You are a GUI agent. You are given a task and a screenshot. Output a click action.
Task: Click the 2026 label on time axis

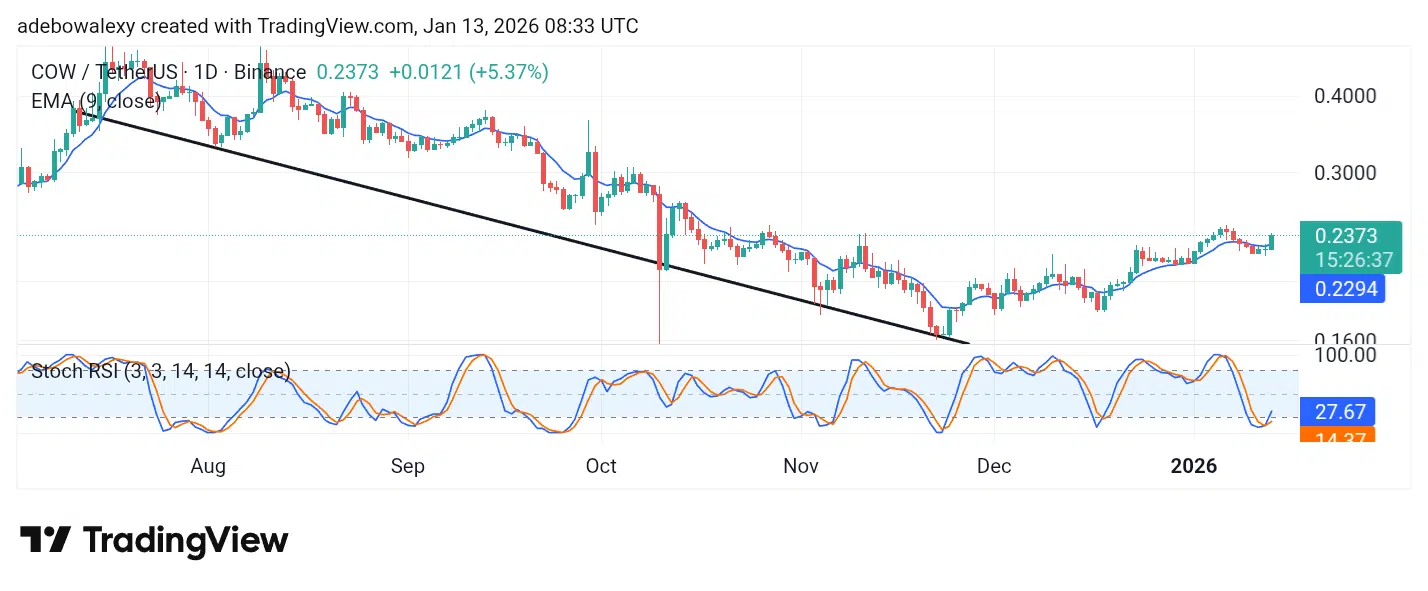[x=1194, y=466]
